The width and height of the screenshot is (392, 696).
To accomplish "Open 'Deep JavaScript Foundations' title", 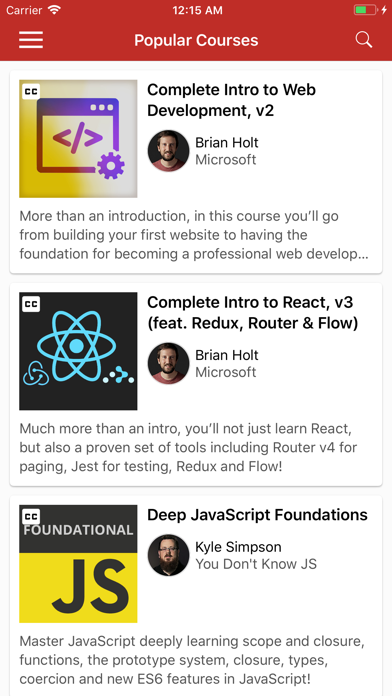I will tap(257, 515).
